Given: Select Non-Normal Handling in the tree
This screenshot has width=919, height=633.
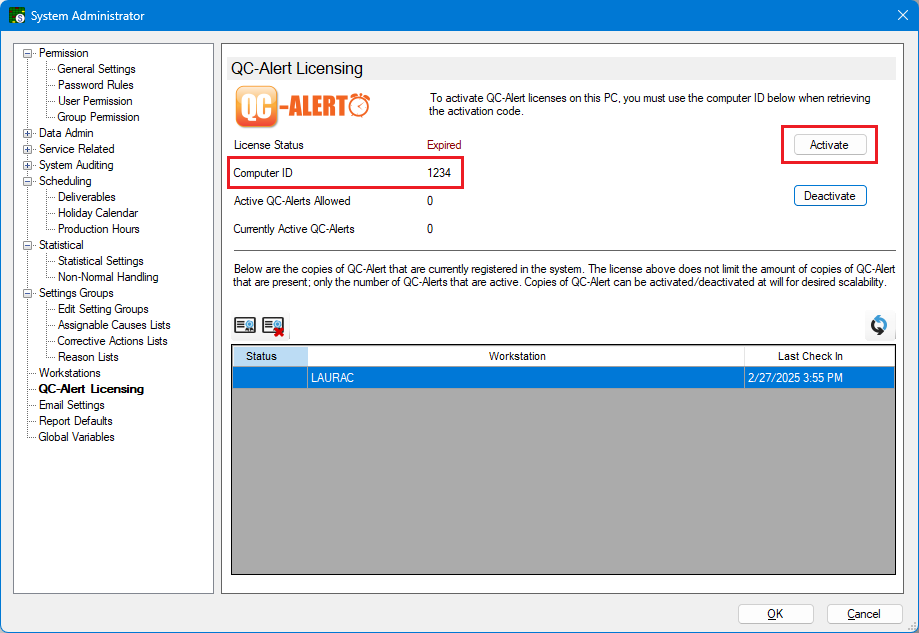Looking at the screenshot, I should [x=108, y=277].
